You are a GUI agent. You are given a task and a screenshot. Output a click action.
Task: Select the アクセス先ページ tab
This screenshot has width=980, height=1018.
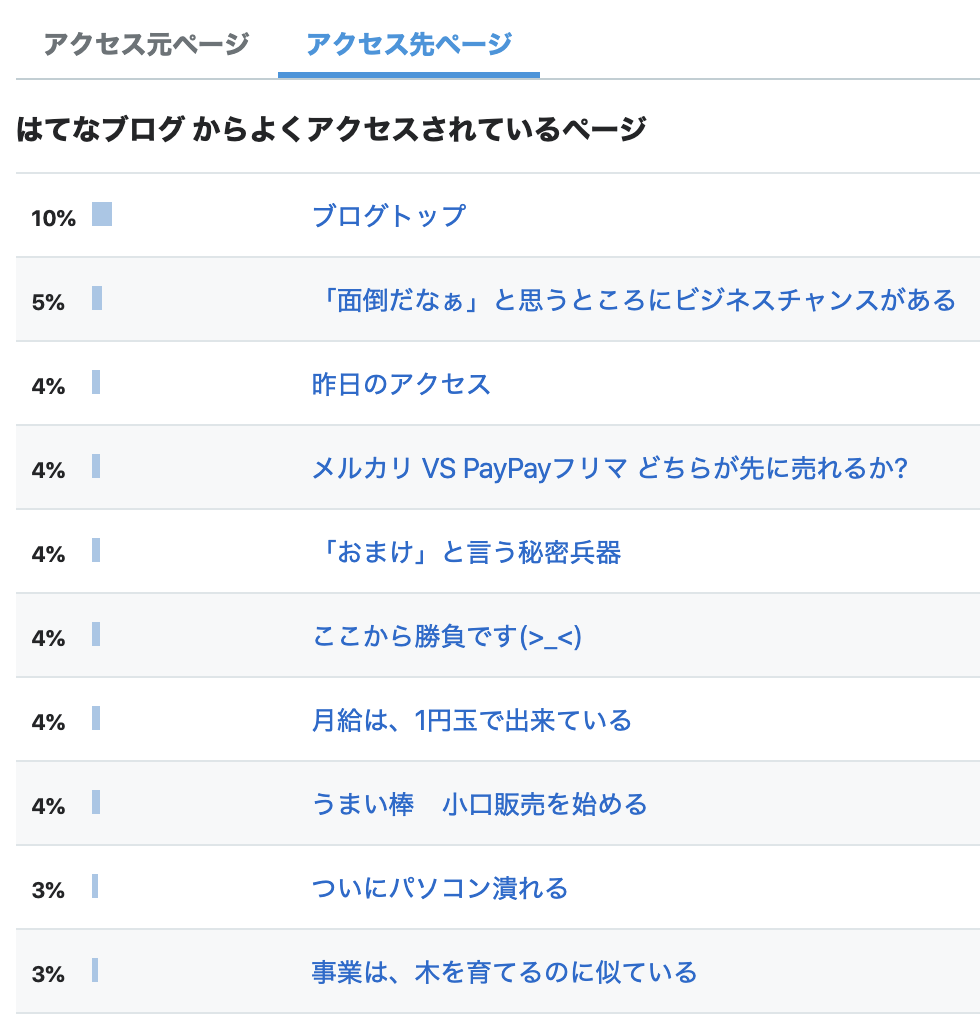[408, 44]
